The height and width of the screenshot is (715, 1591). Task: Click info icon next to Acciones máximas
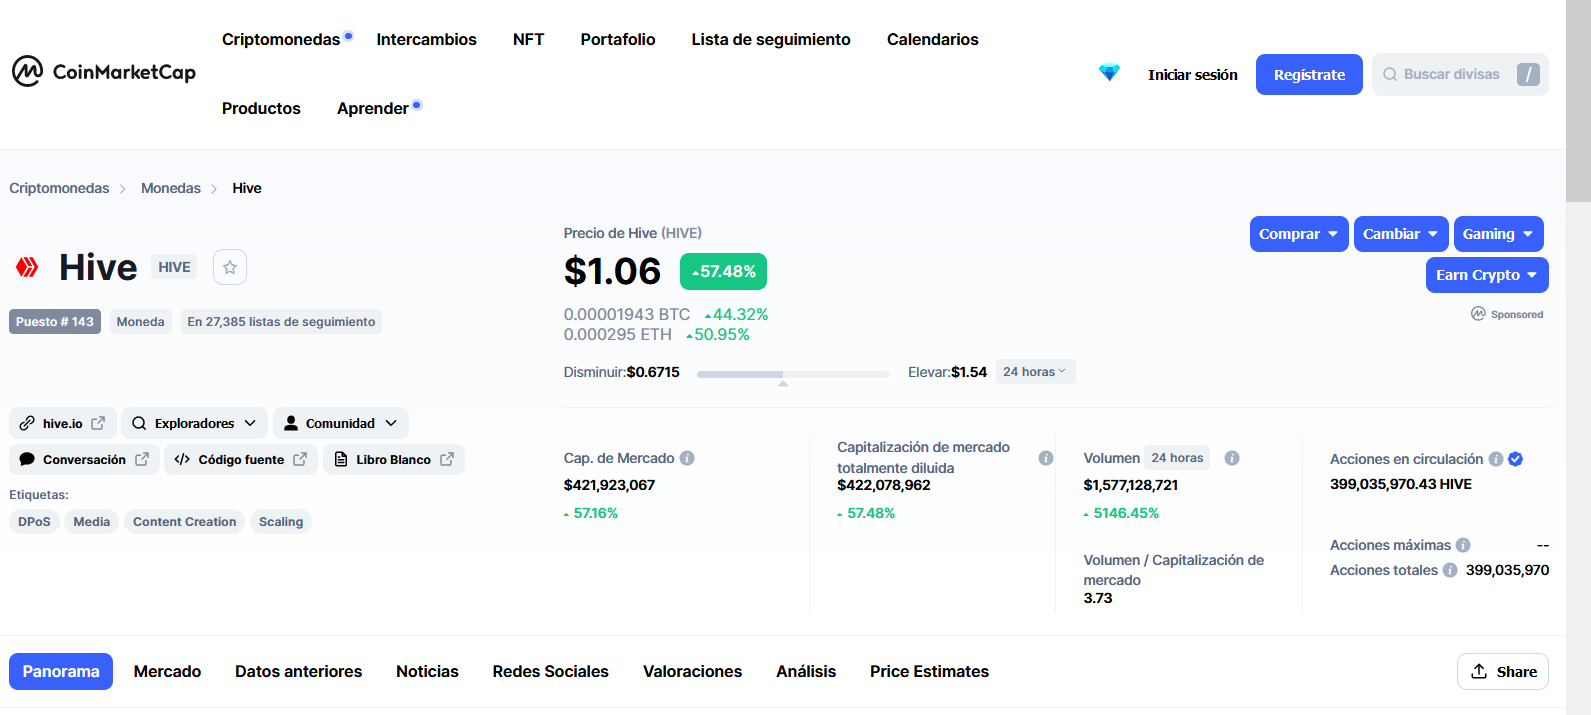[1463, 545]
